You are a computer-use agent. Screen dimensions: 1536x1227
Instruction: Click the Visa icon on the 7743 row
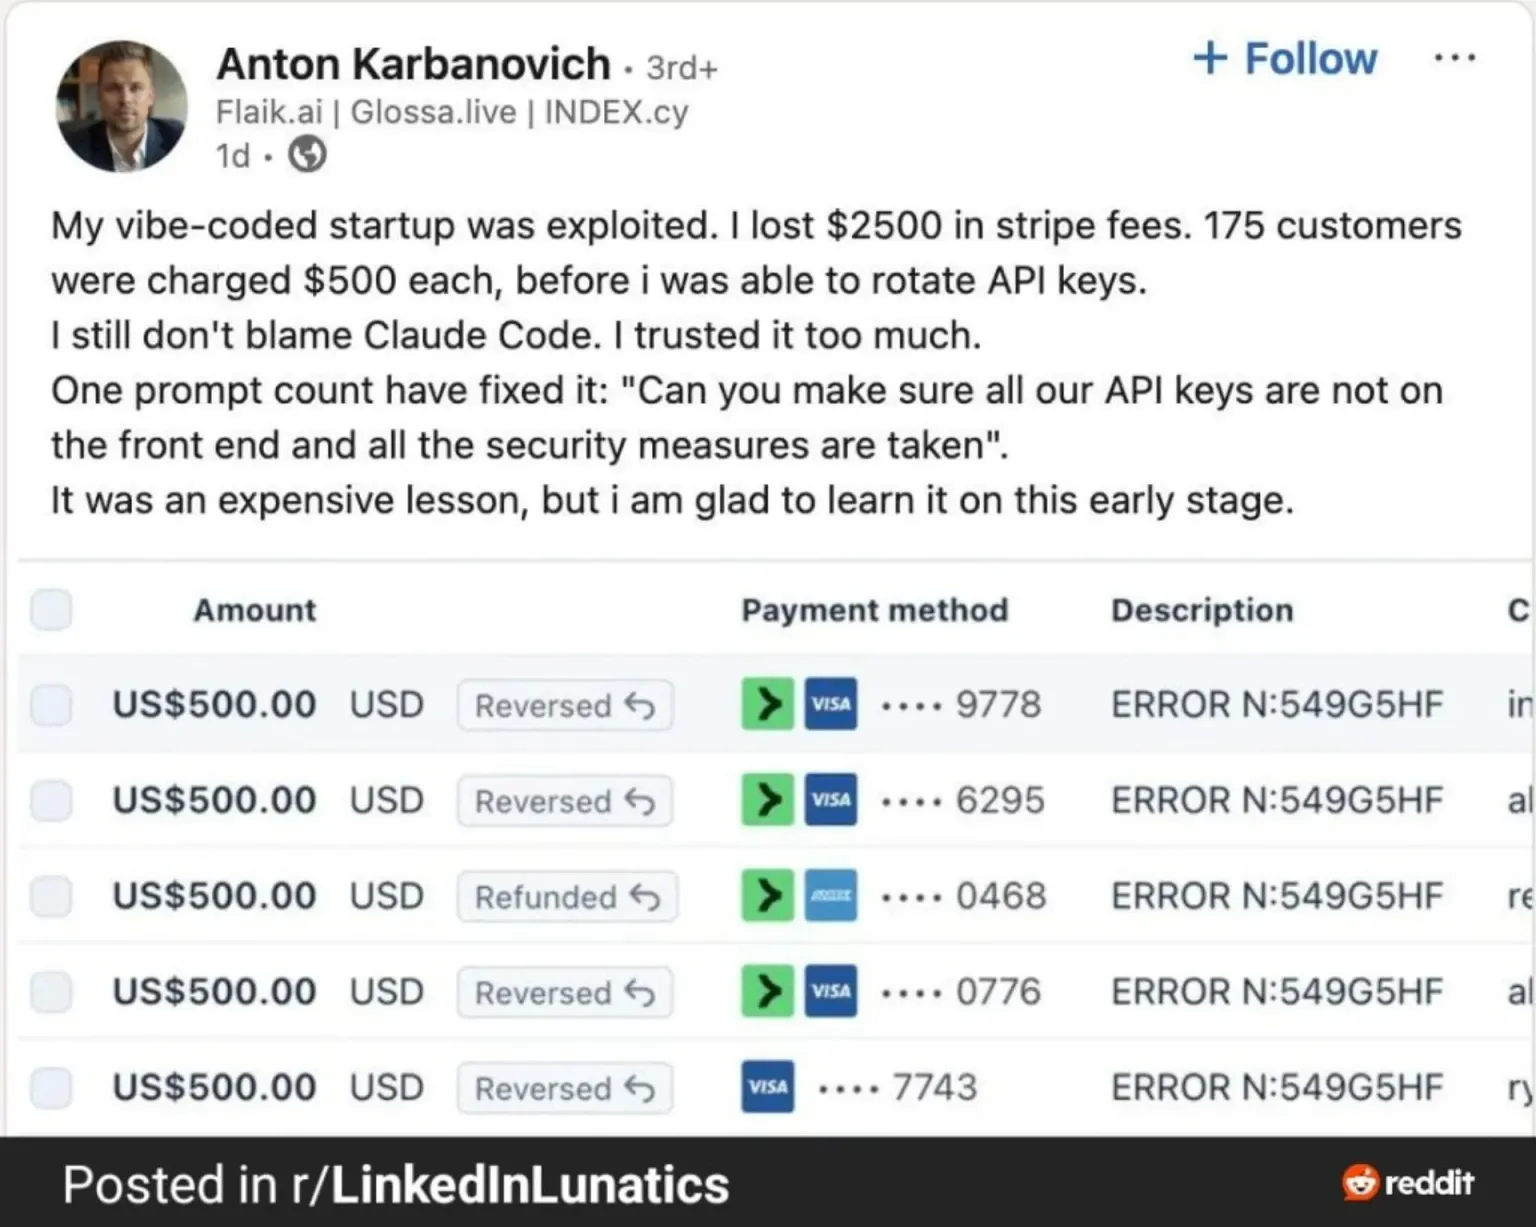click(x=766, y=1087)
